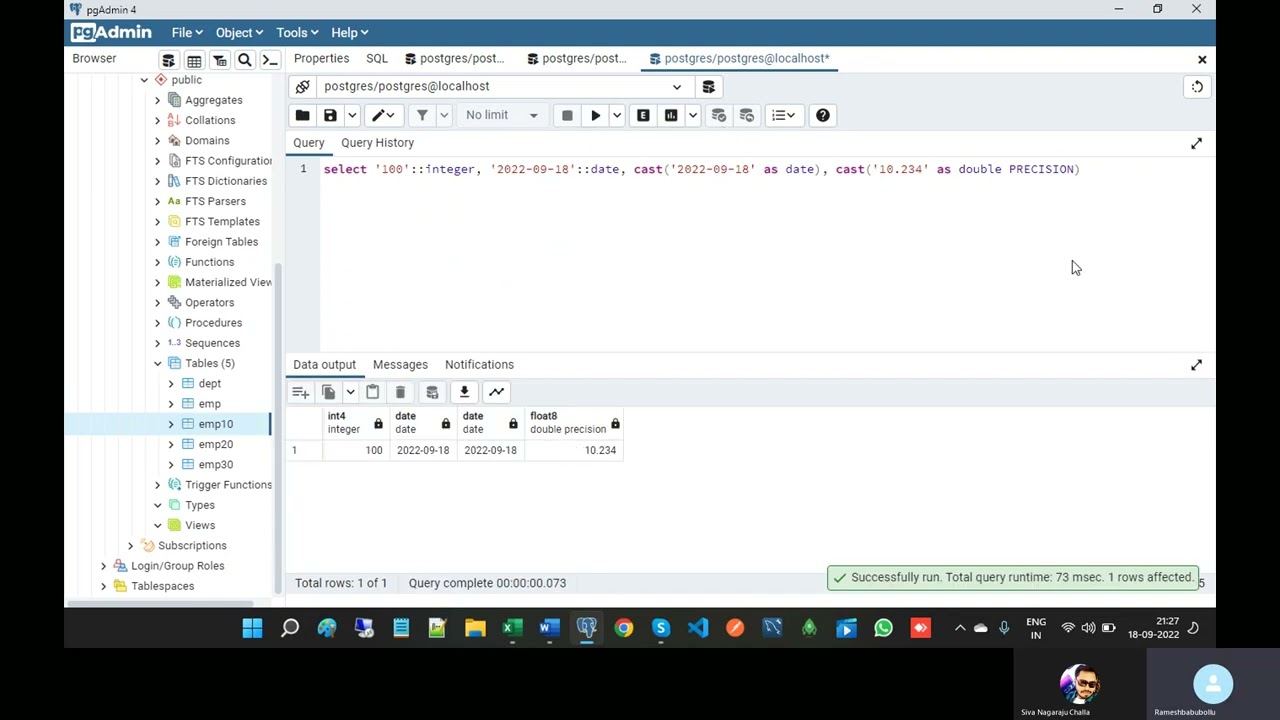This screenshot has height=720, width=1280.
Task: Launch the PSQL Tool terminal icon
Action: click(269, 60)
